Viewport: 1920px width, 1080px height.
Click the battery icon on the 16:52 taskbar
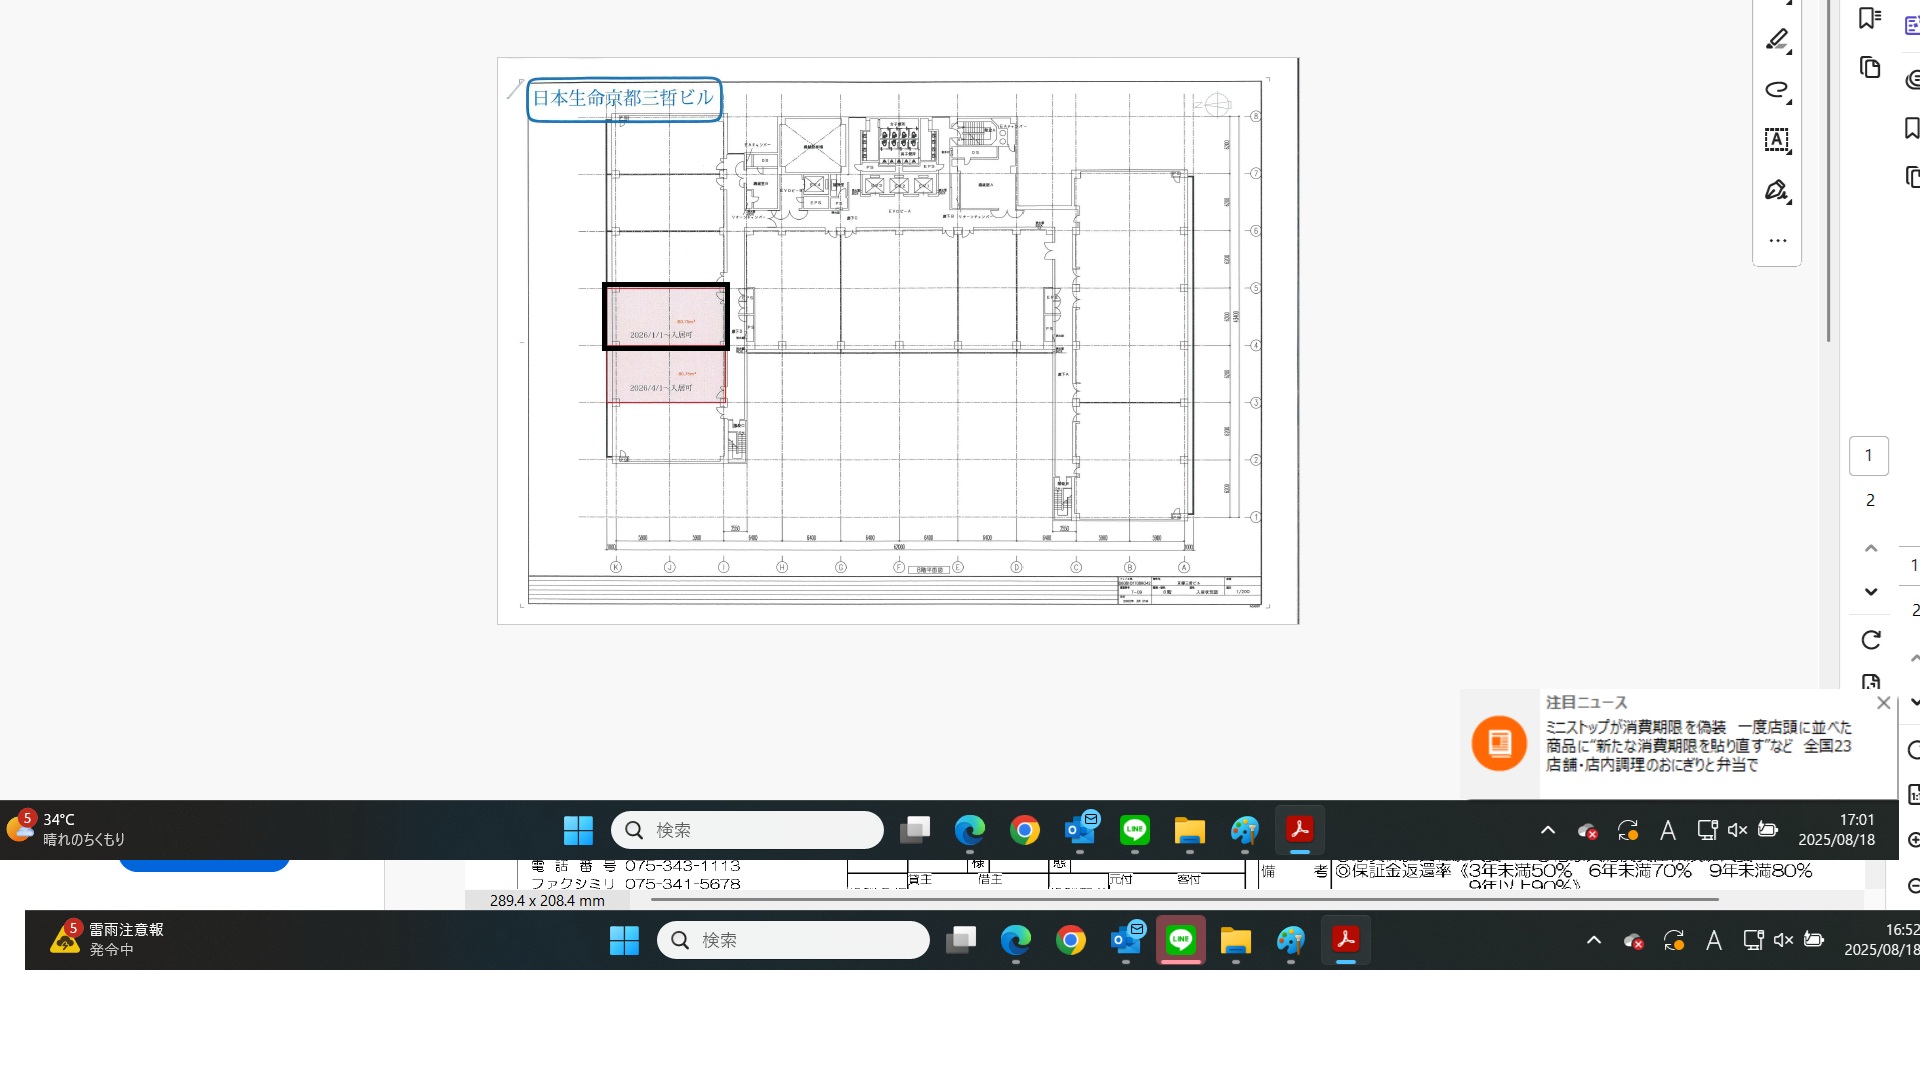[1814, 940]
